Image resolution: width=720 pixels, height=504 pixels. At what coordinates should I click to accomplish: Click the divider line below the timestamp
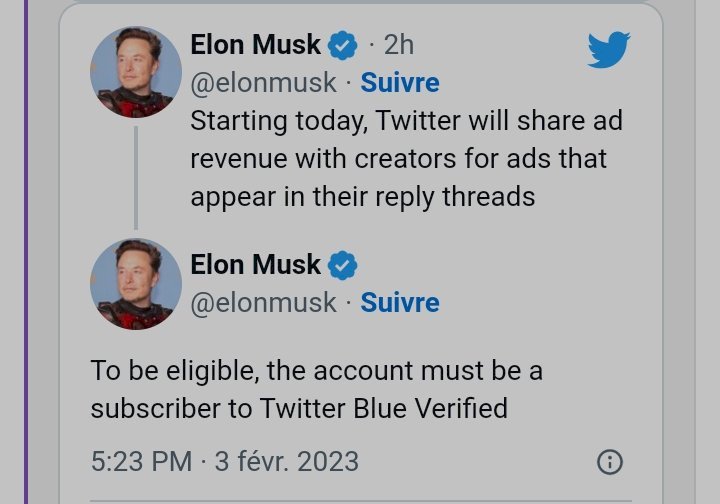click(x=360, y=500)
